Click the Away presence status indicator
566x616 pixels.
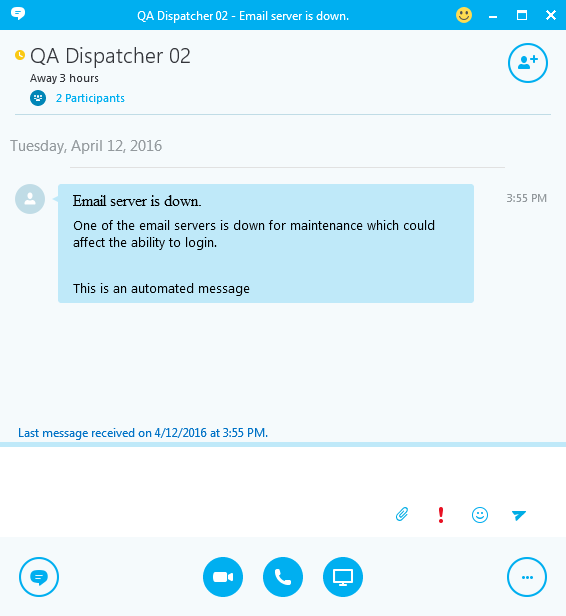[x=20, y=55]
